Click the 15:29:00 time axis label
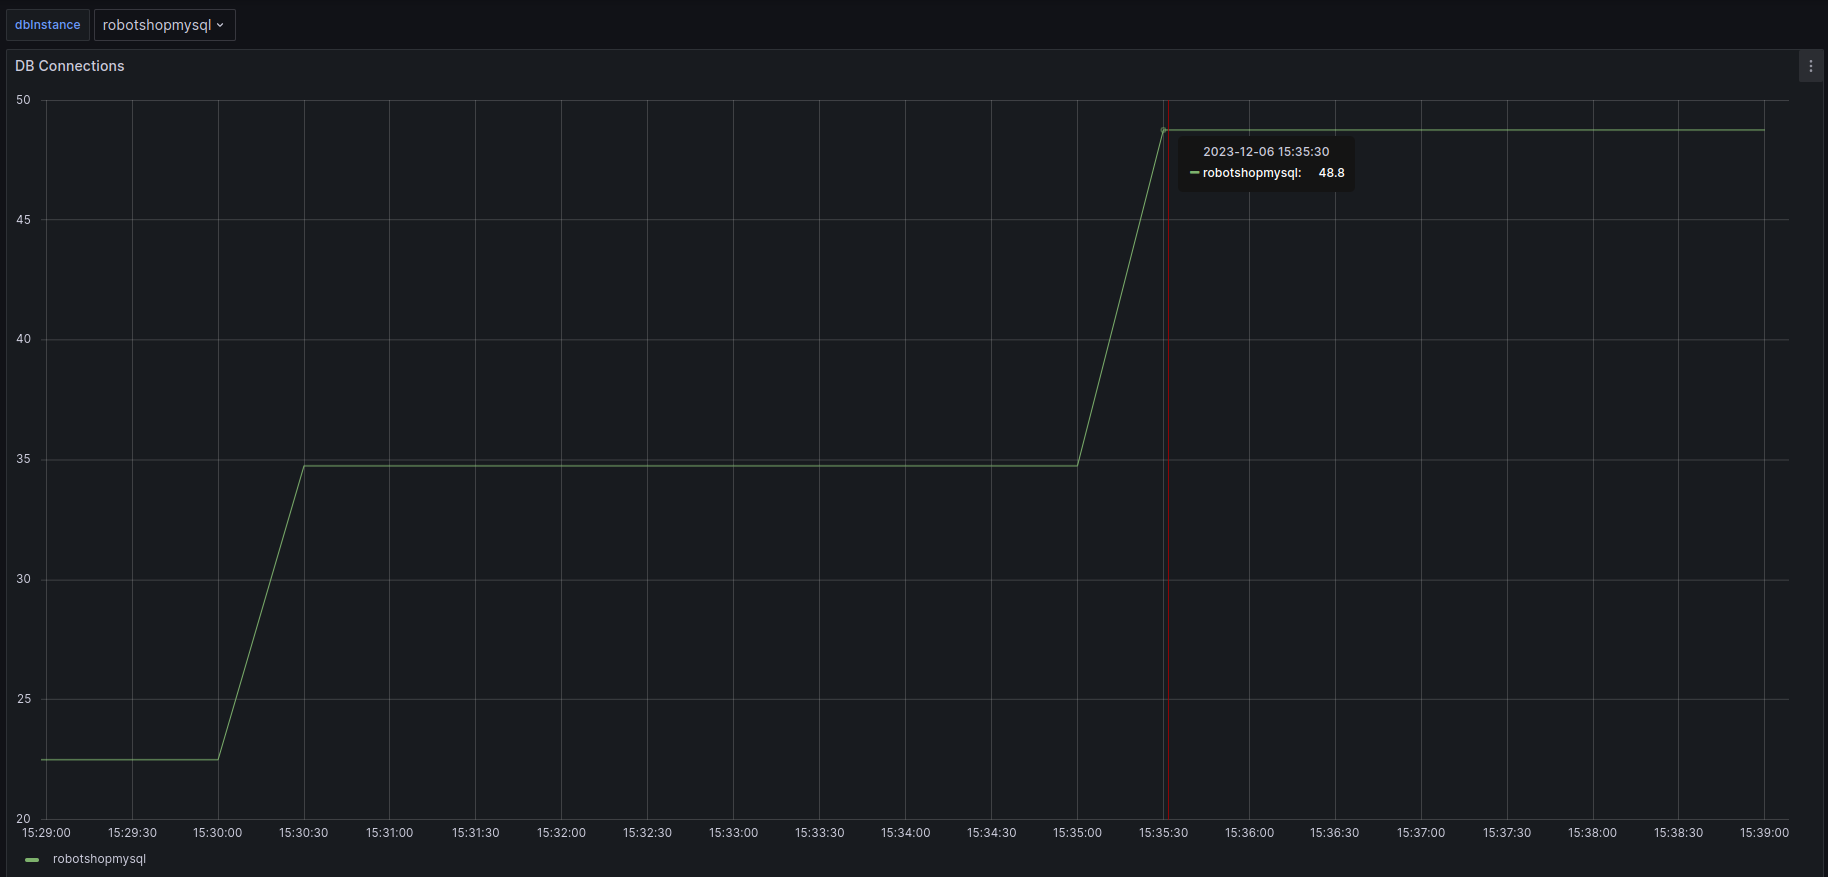 [x=47, y=833]
